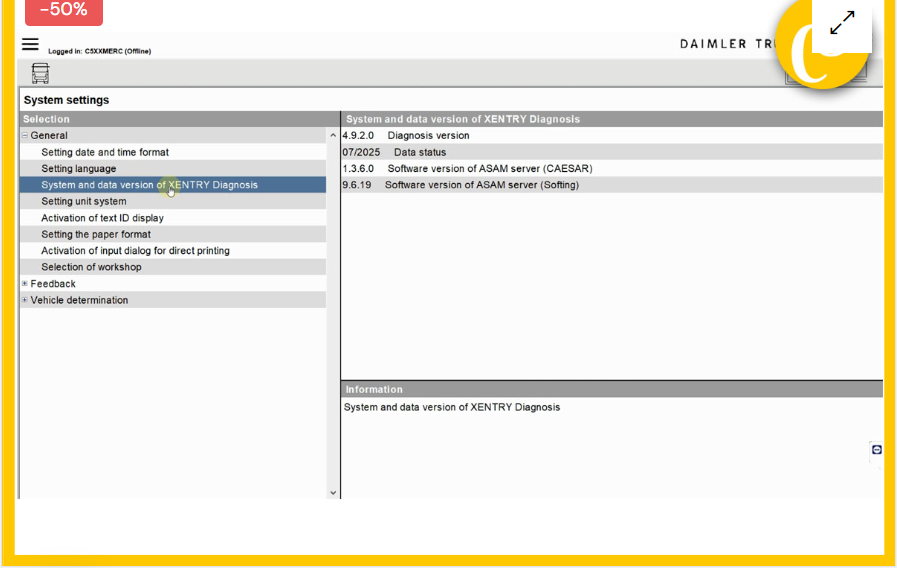
Task: Click the -50% discount badge
Action: pos(64,11)
